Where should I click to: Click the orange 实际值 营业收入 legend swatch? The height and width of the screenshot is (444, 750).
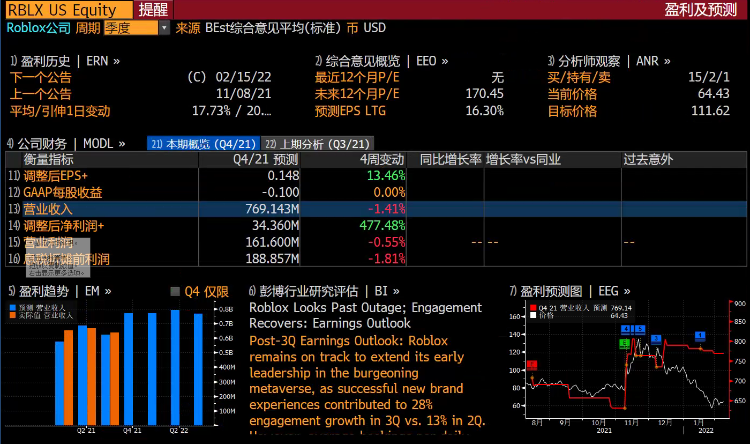coord(12,315)
